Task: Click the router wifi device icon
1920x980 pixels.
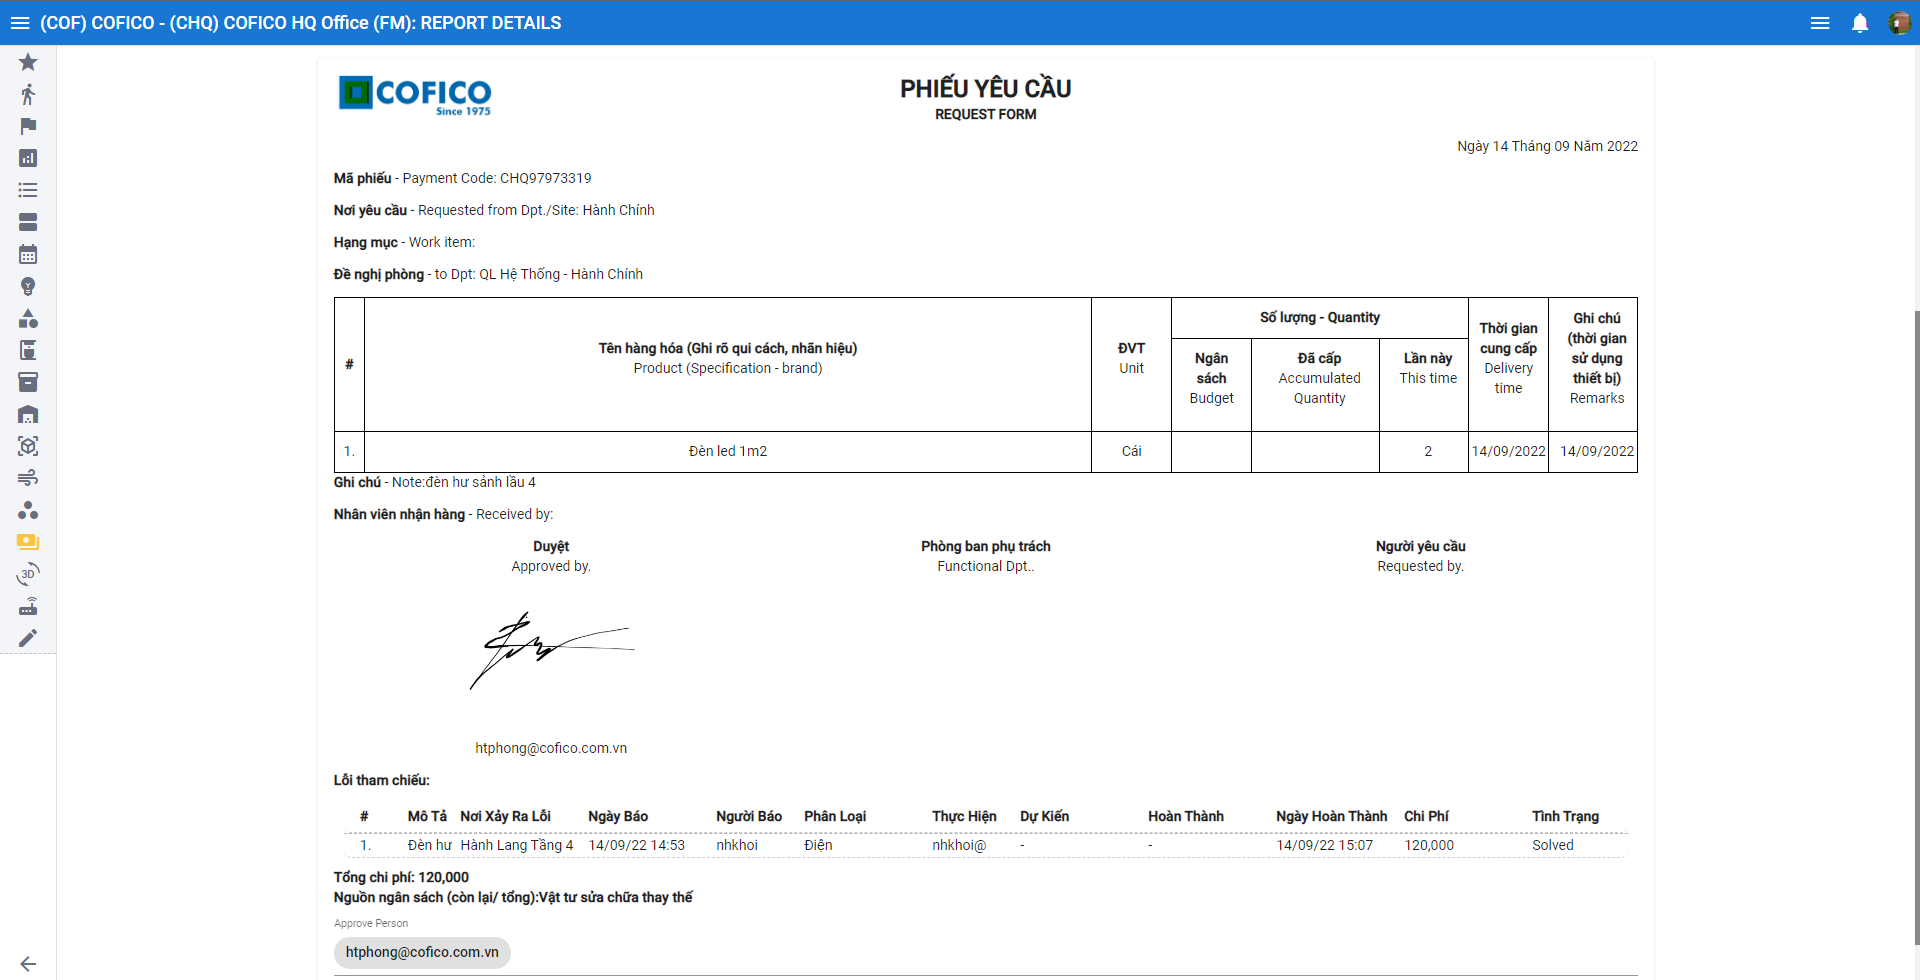Action: pos(28,606)
